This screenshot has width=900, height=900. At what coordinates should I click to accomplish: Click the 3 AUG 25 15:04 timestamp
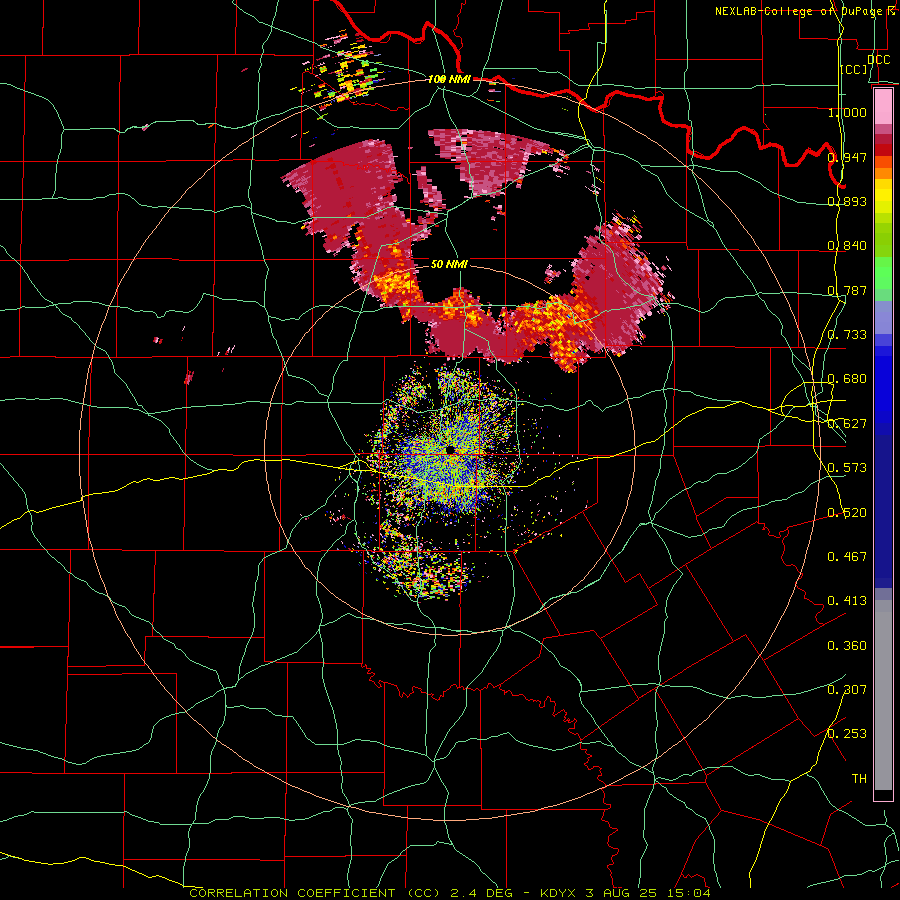[x=648, y=893]
